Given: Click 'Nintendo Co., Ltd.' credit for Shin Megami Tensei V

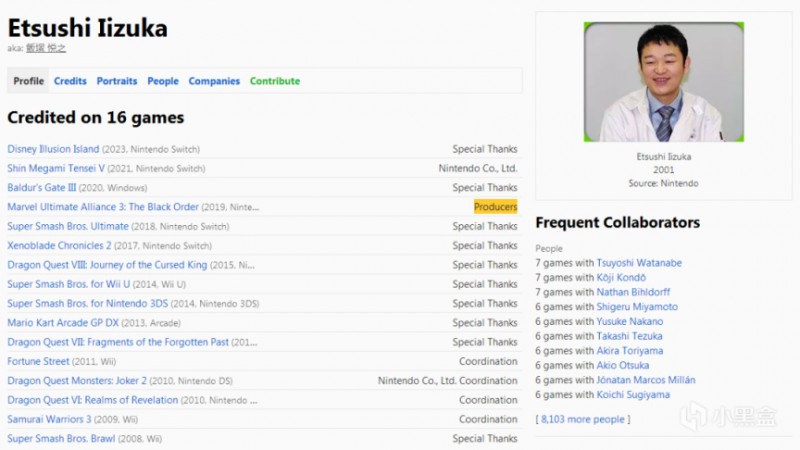Looking at the screenshot, I should pos(478,168).
